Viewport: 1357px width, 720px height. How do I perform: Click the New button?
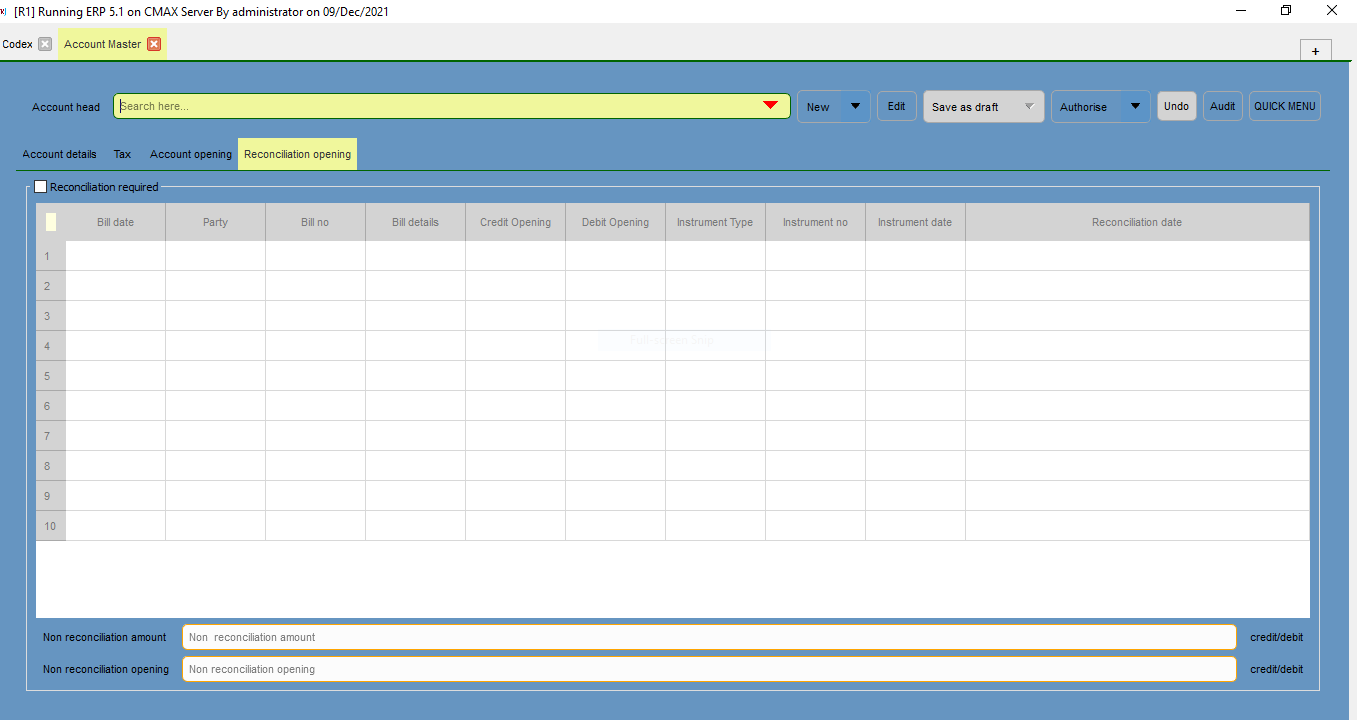(818, 106)
